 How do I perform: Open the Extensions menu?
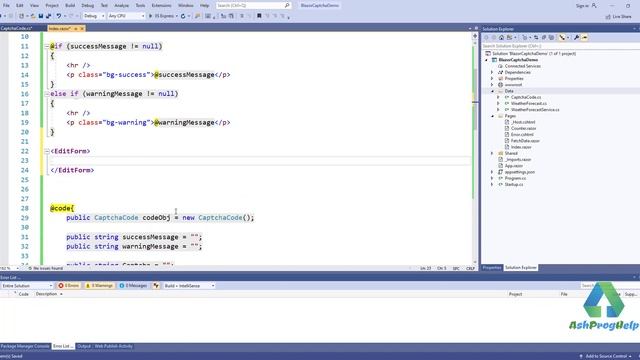click(161, 6)
